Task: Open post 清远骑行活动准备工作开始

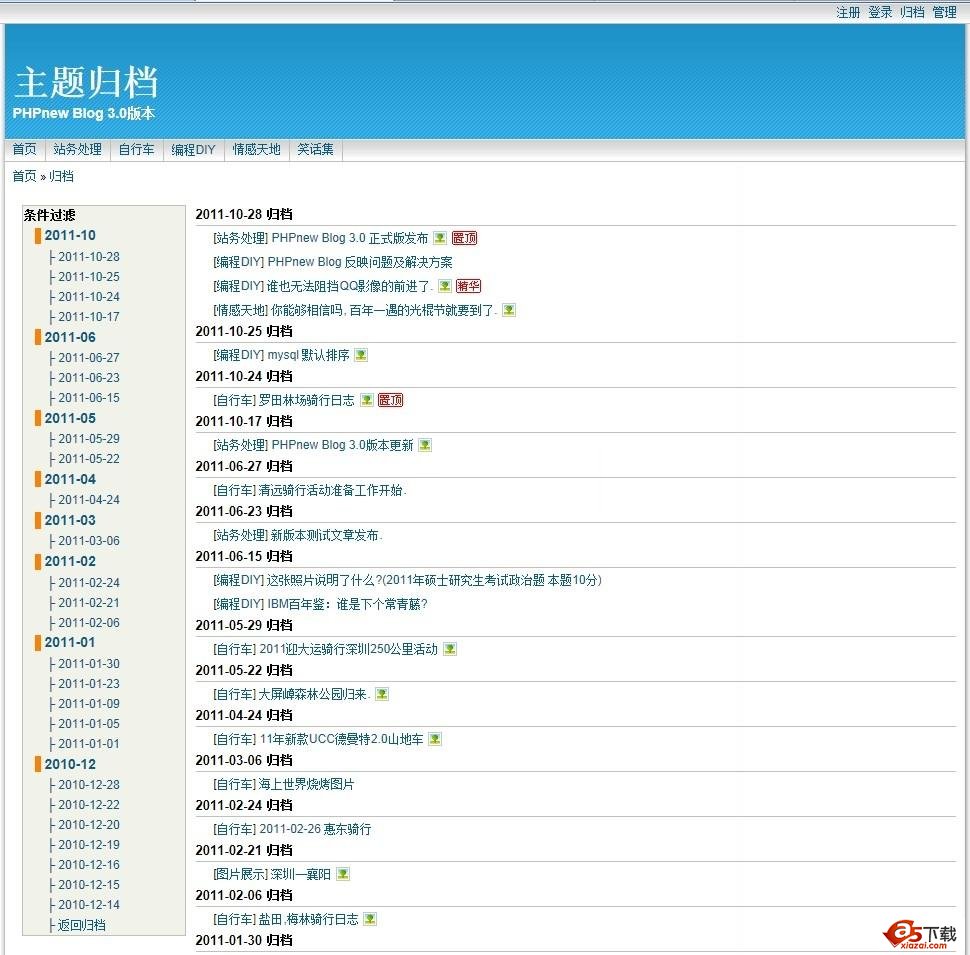Action: pyautogui.click(x=332, y=490)
